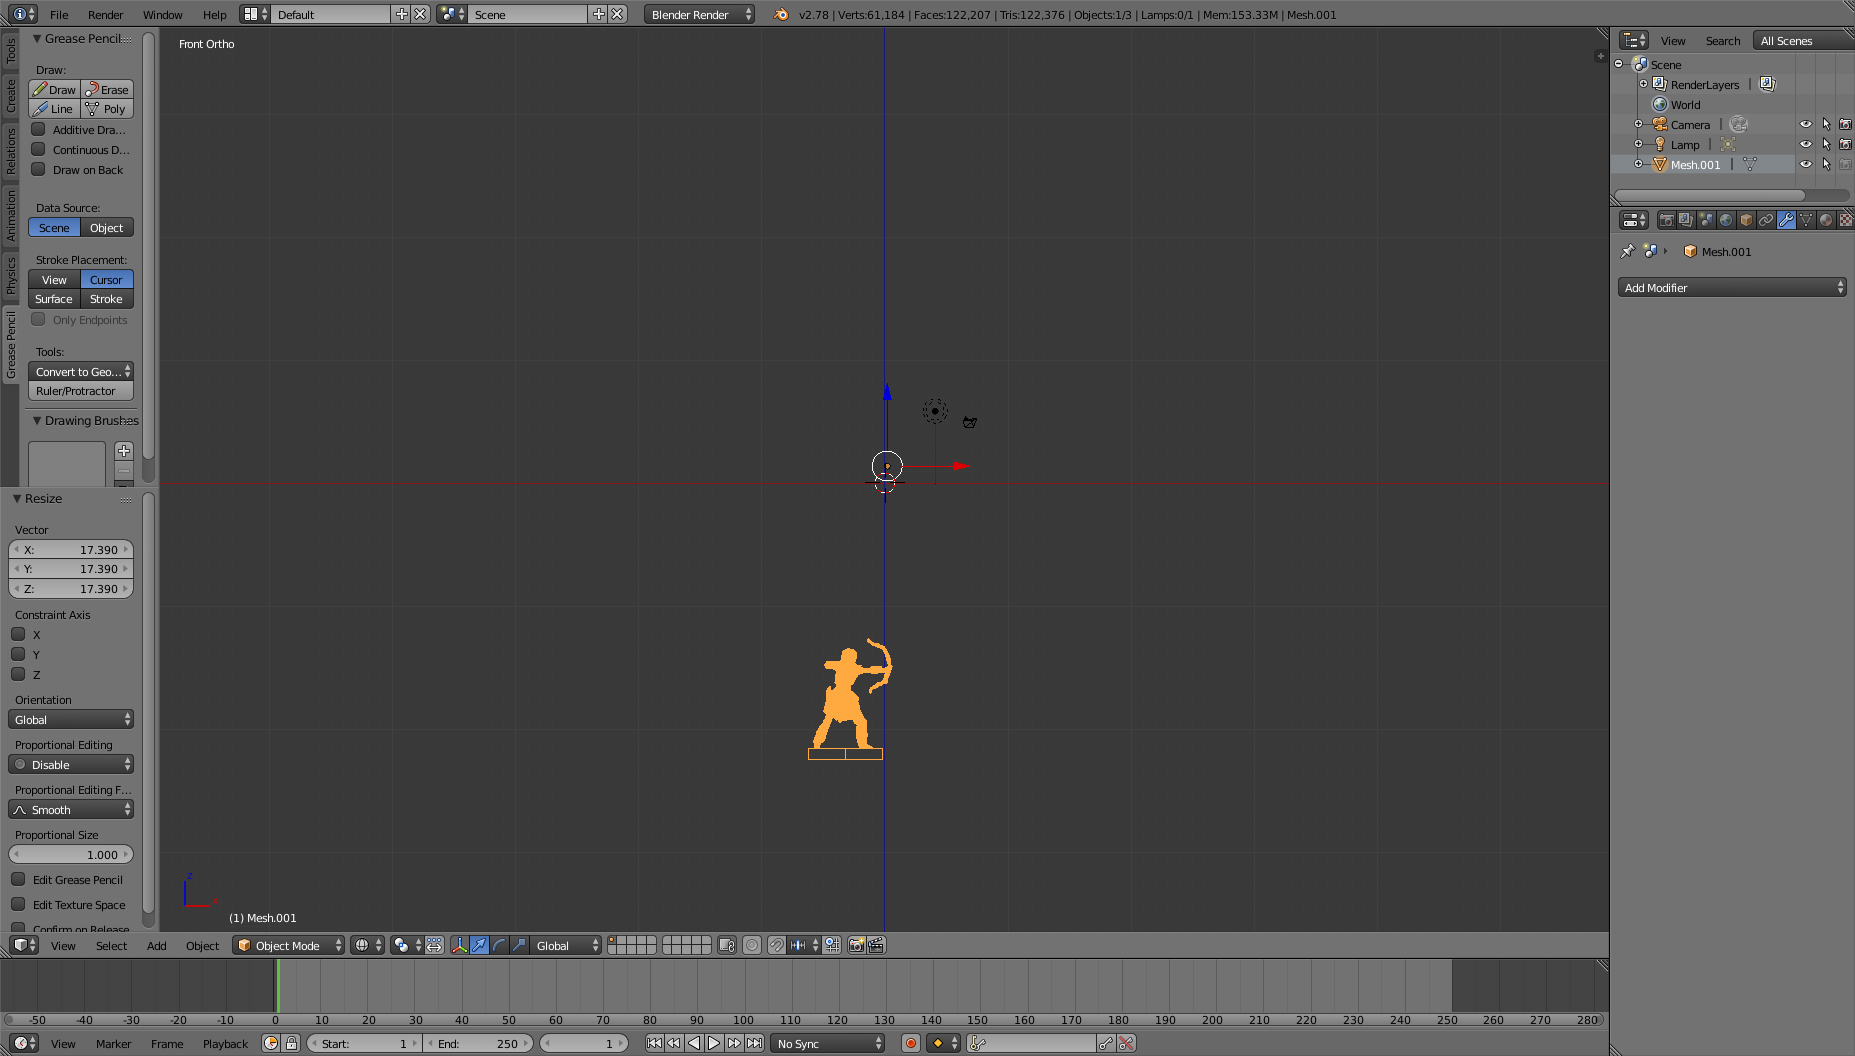The width and height of the screenshot is (1855, 1056).
Task: Toggle the 3D manipulator widget icon
Action: (x=459, y=945)
